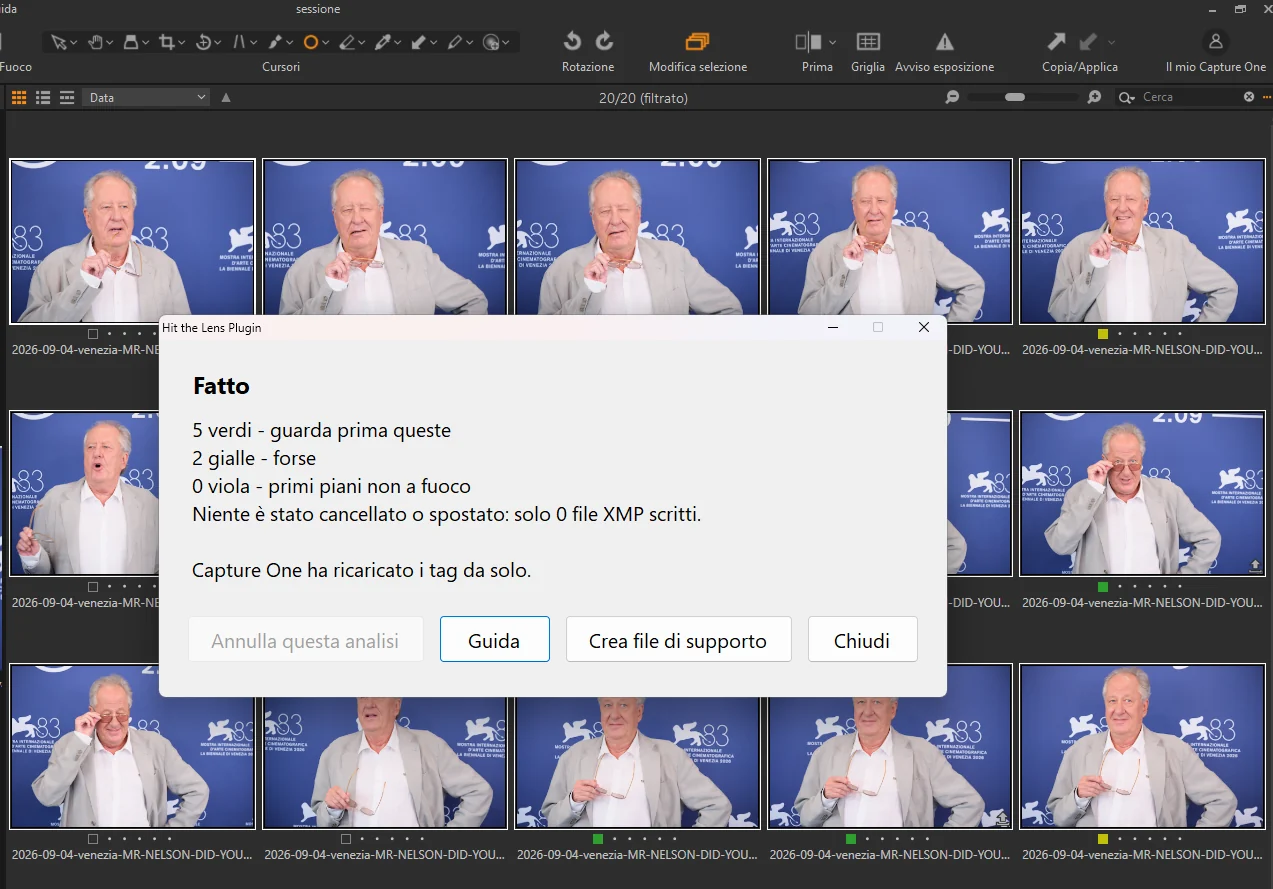Viewport: 1273px width, 889px height.
Task: Clear the Cerca search field
Action: (1248, 97)
